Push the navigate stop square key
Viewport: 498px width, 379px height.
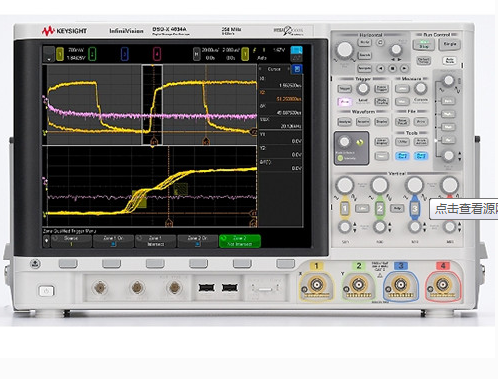click(393, 68)
